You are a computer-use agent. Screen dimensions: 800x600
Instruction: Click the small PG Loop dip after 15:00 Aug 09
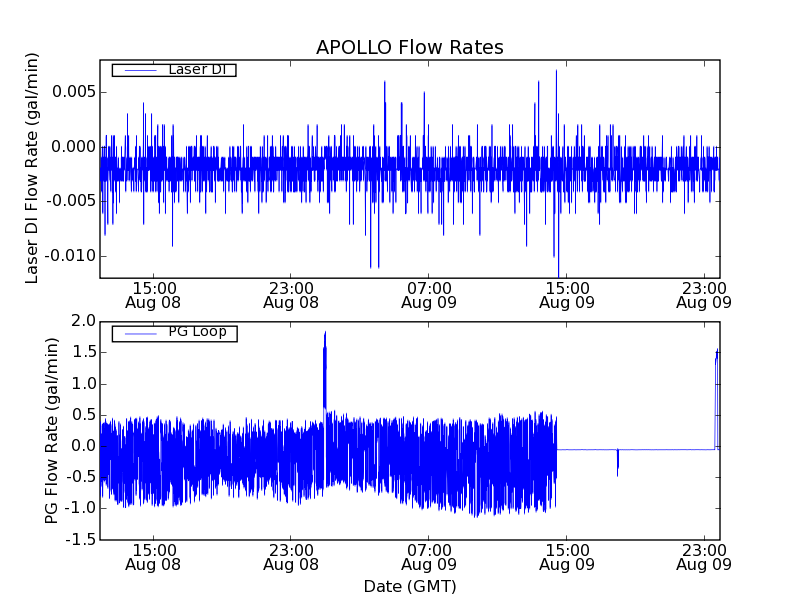pyautogui.click(x=617, y=462)
